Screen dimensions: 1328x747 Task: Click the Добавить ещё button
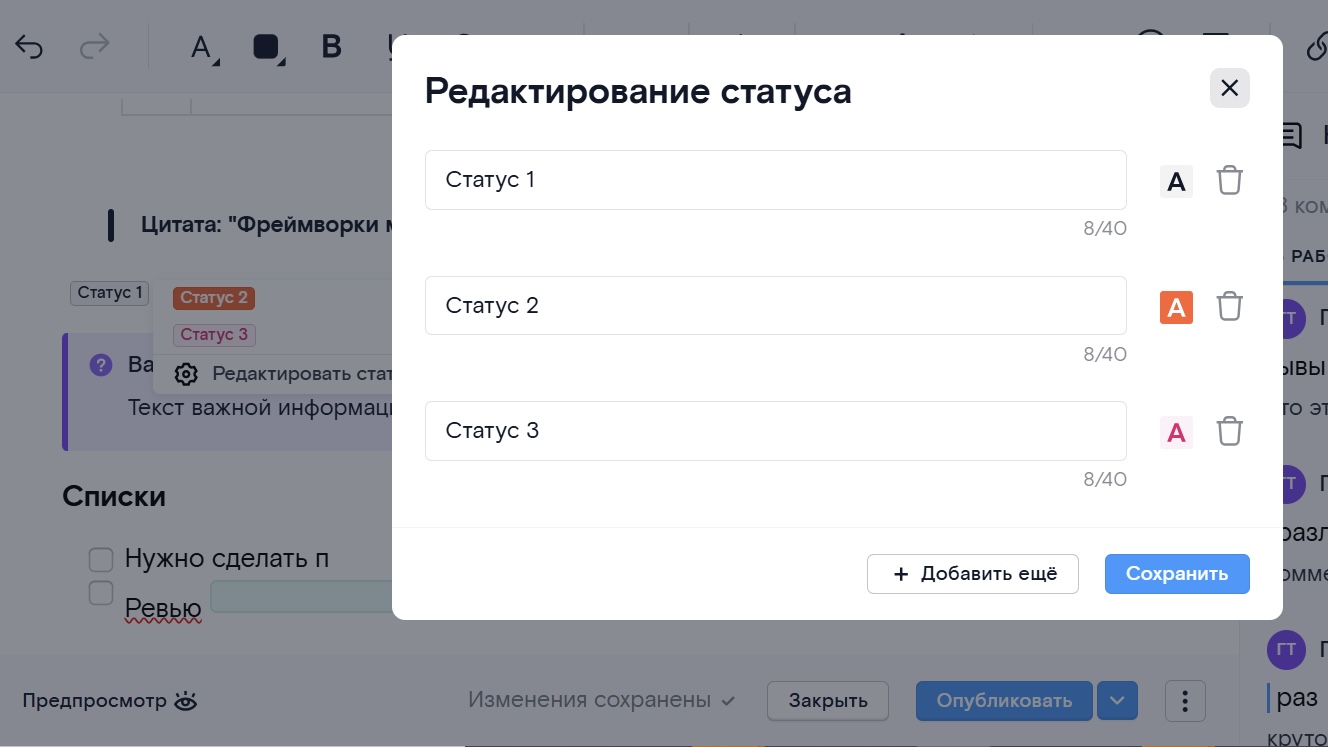[x=972, y=574]
